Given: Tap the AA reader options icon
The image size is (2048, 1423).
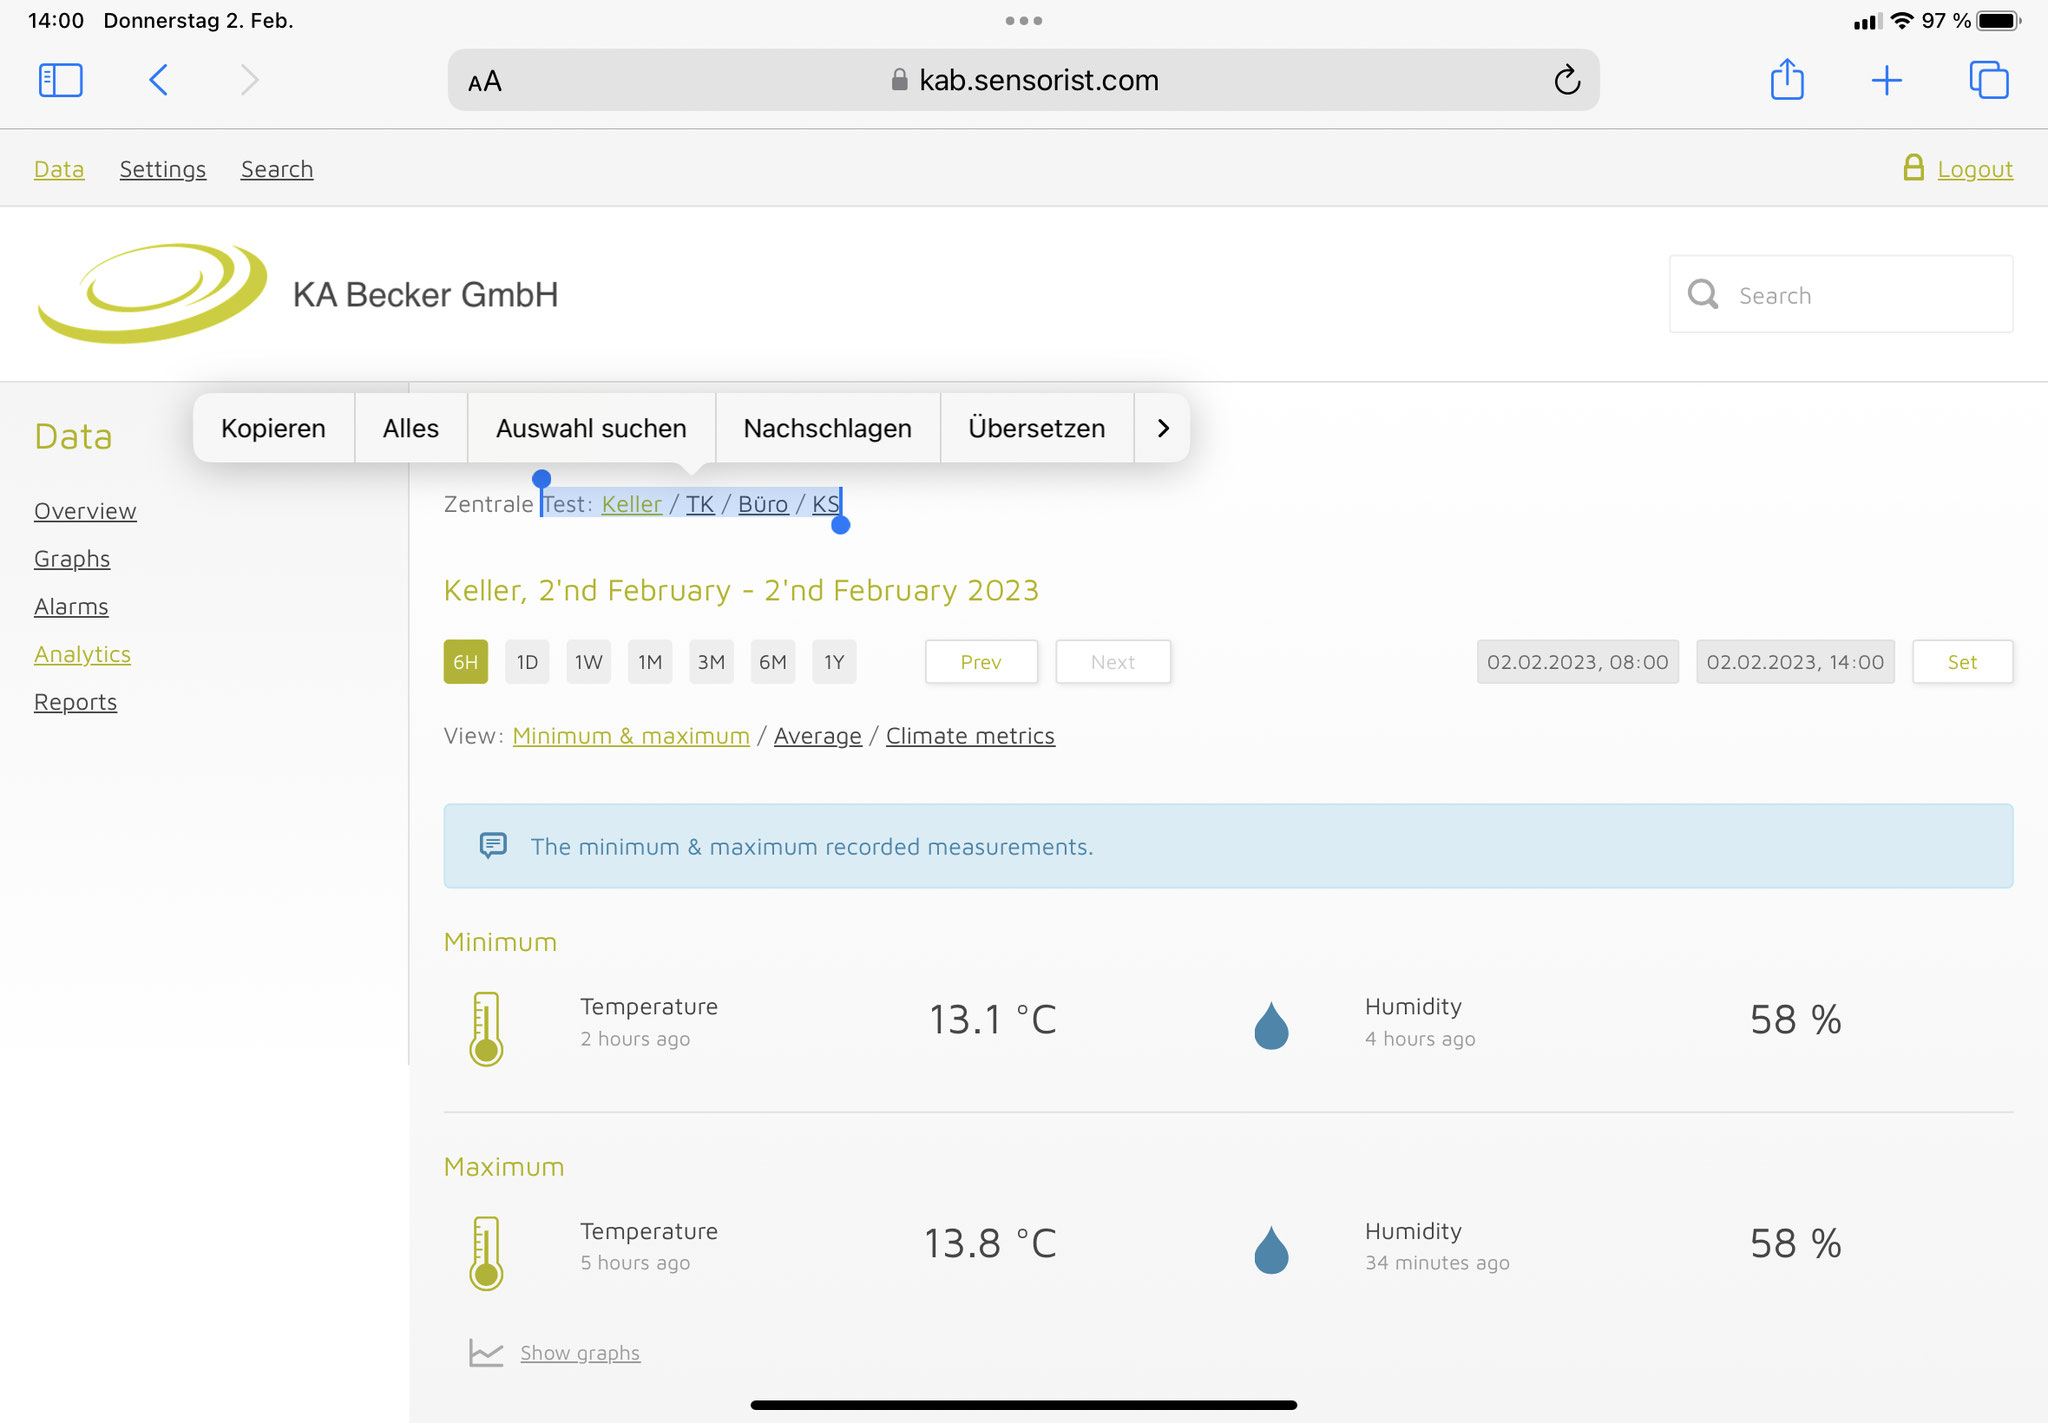Looking at the screenshot, I should pos(485,81).
